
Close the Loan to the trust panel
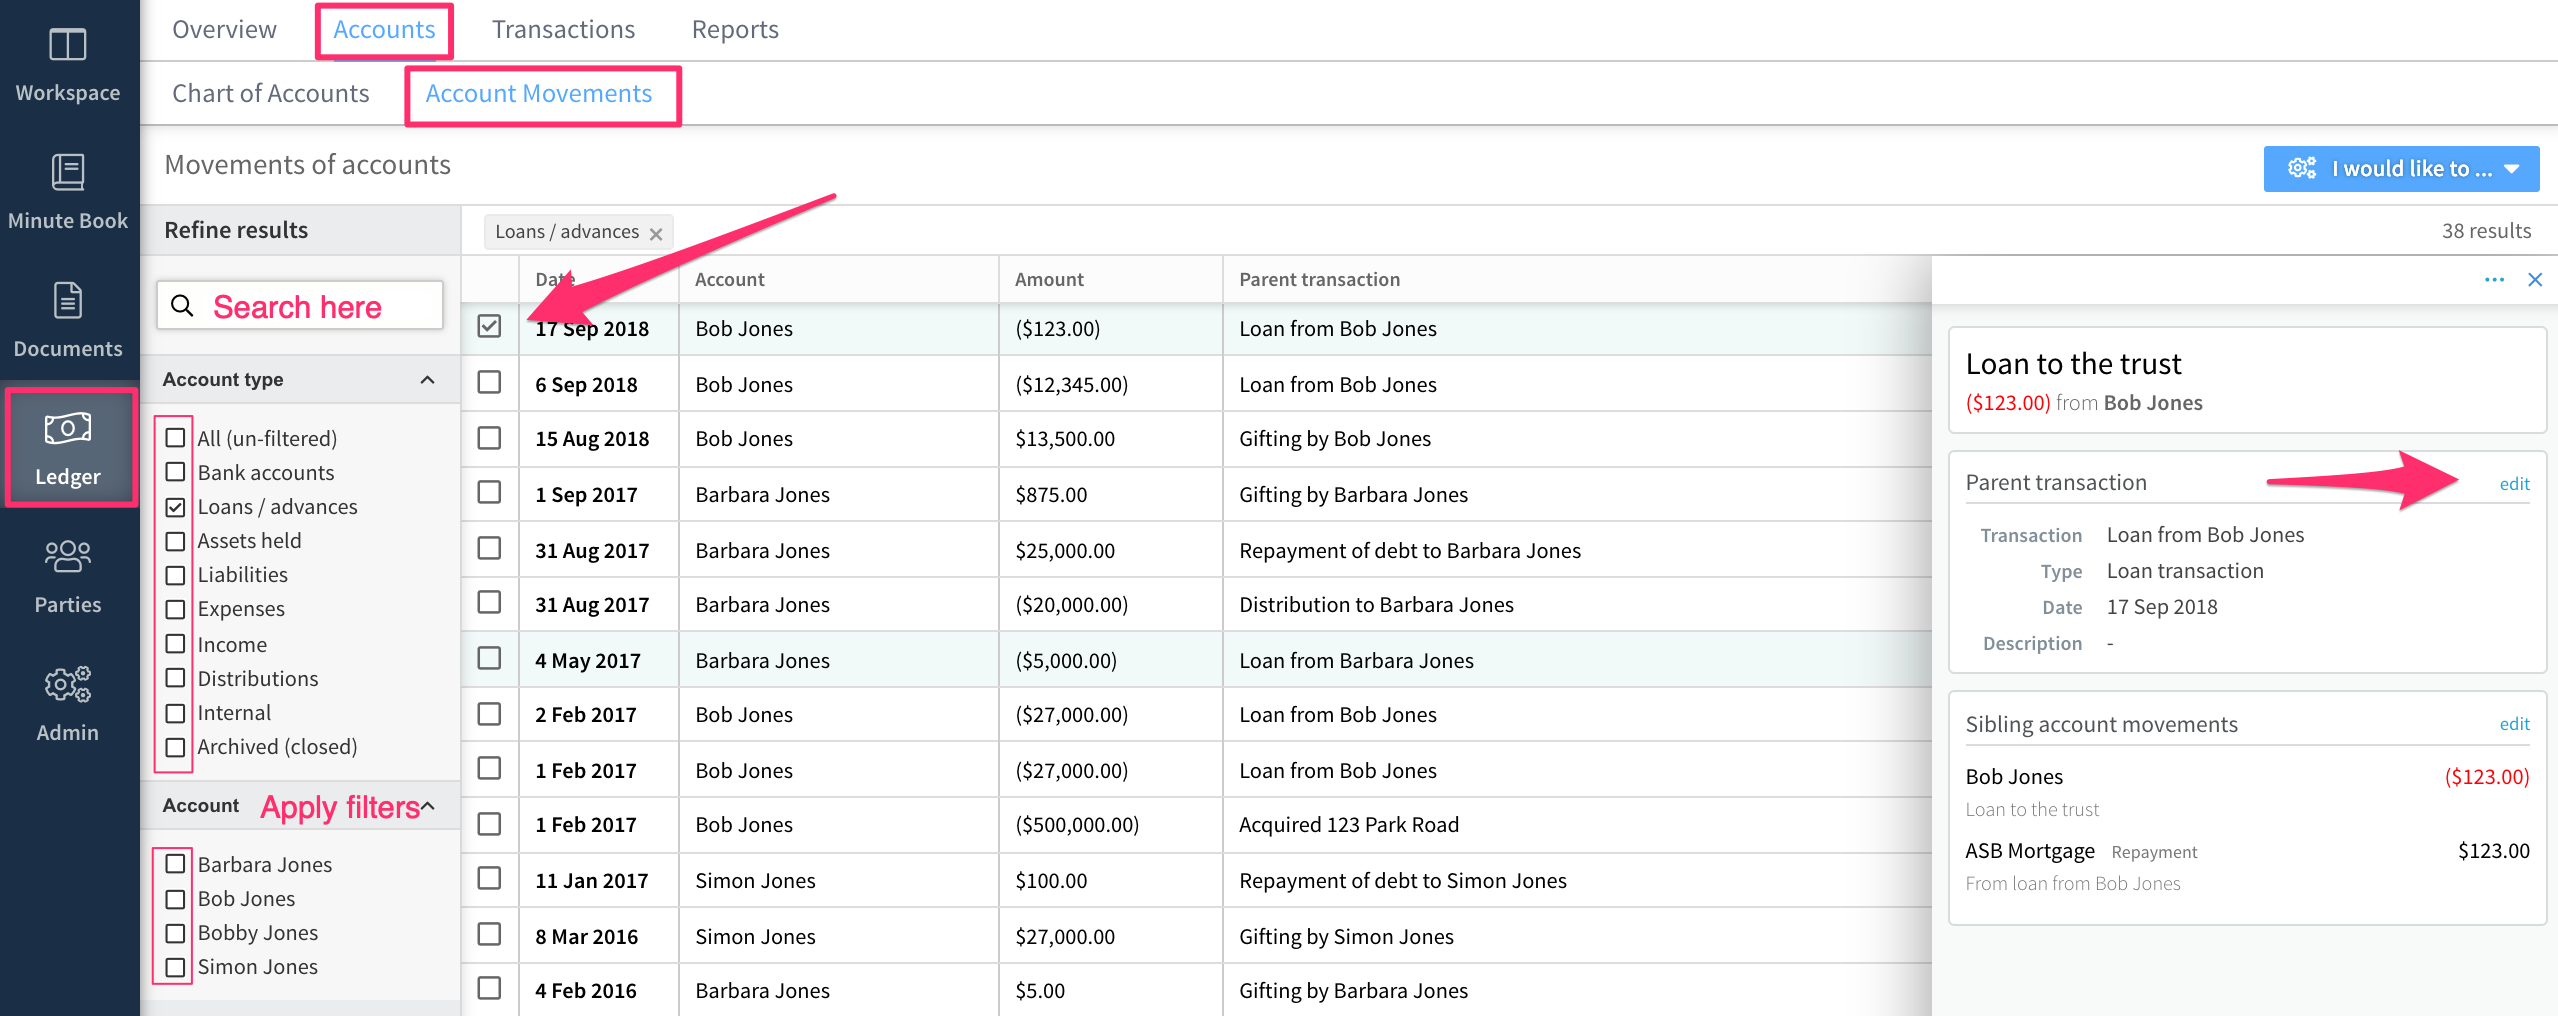[x=2536, y=280]
